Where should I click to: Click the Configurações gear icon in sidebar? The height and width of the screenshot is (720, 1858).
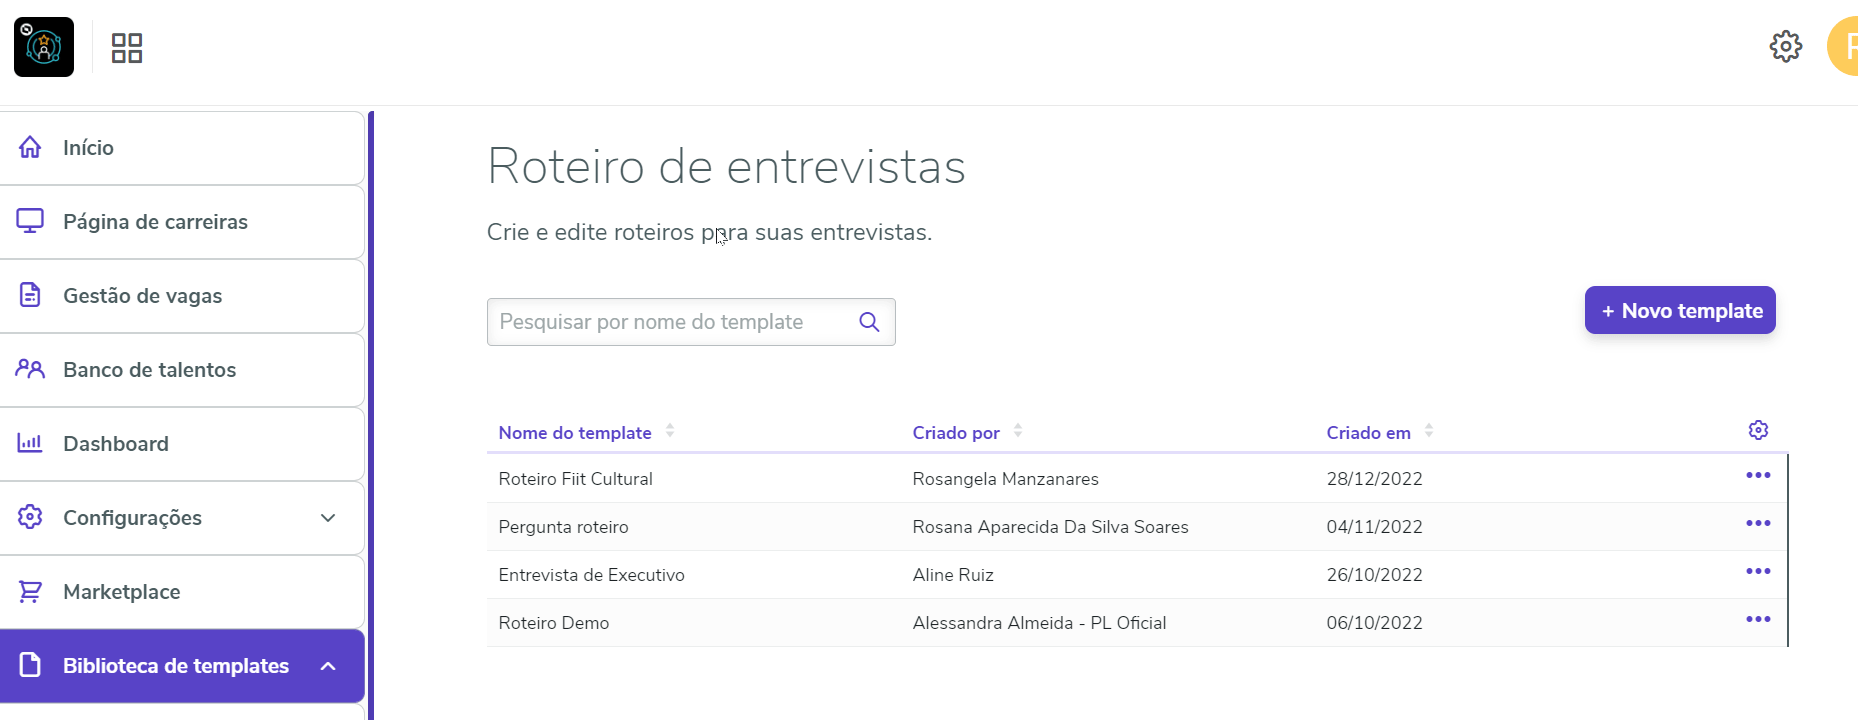click(30, 517)
